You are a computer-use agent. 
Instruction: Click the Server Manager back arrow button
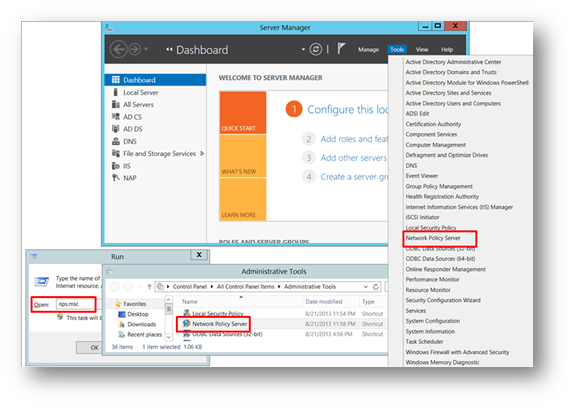tap(118, 49)
